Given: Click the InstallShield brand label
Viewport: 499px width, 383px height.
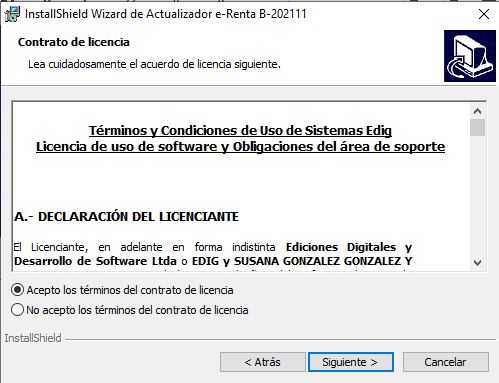Looking at the screenshot, I should pos(33,338).
